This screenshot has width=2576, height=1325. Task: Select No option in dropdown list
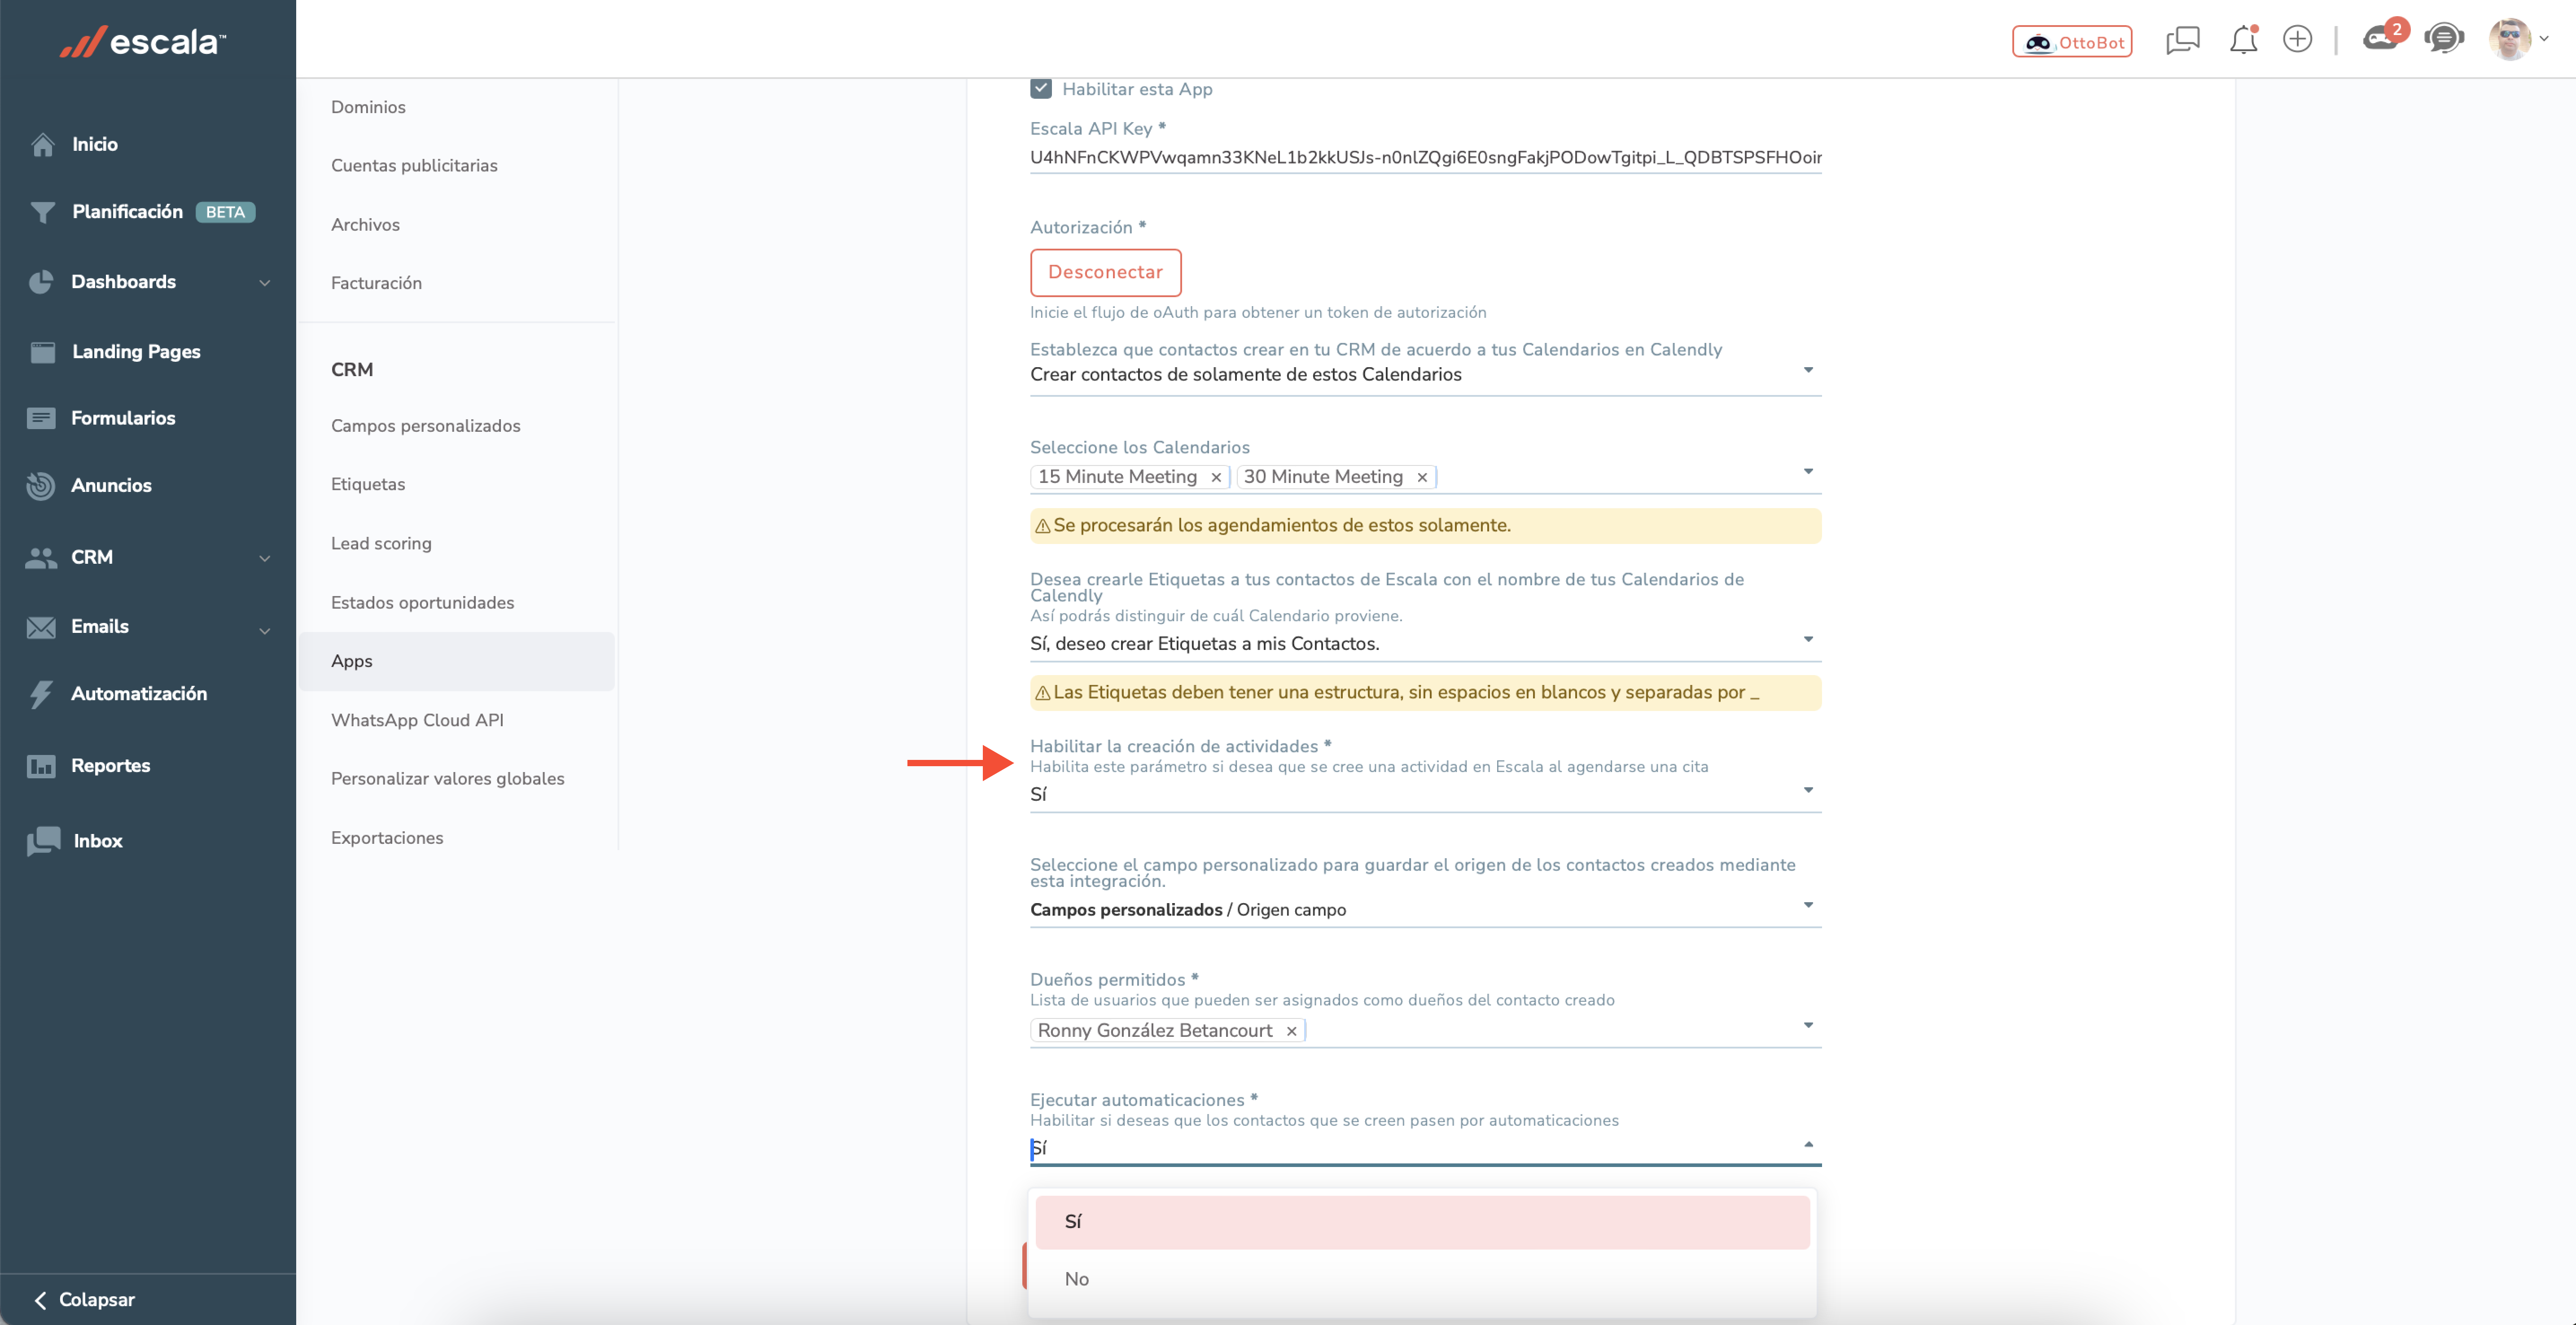tap(1422, 1279)
